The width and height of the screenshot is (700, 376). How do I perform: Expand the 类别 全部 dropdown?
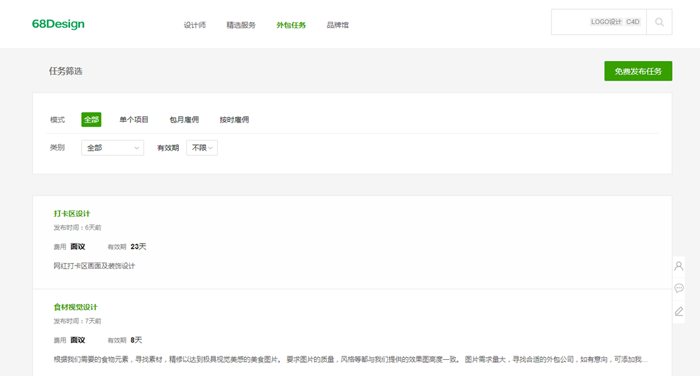click(x=112, y=148)
